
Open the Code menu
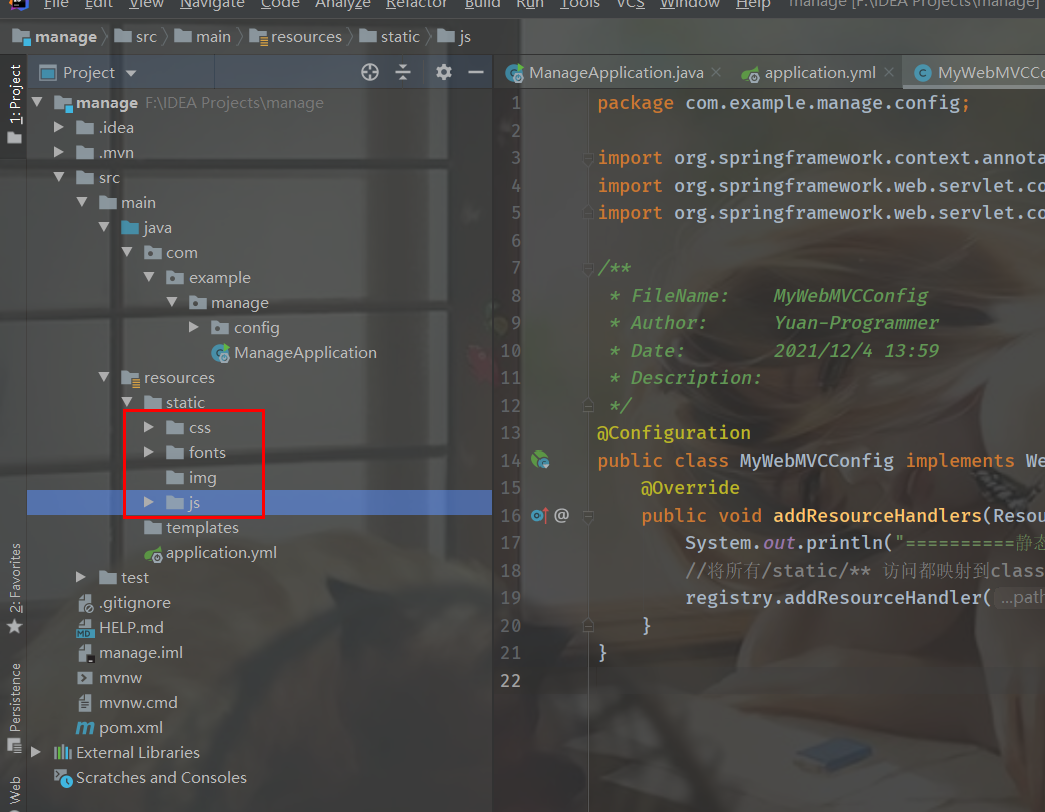tap(280, 4)
